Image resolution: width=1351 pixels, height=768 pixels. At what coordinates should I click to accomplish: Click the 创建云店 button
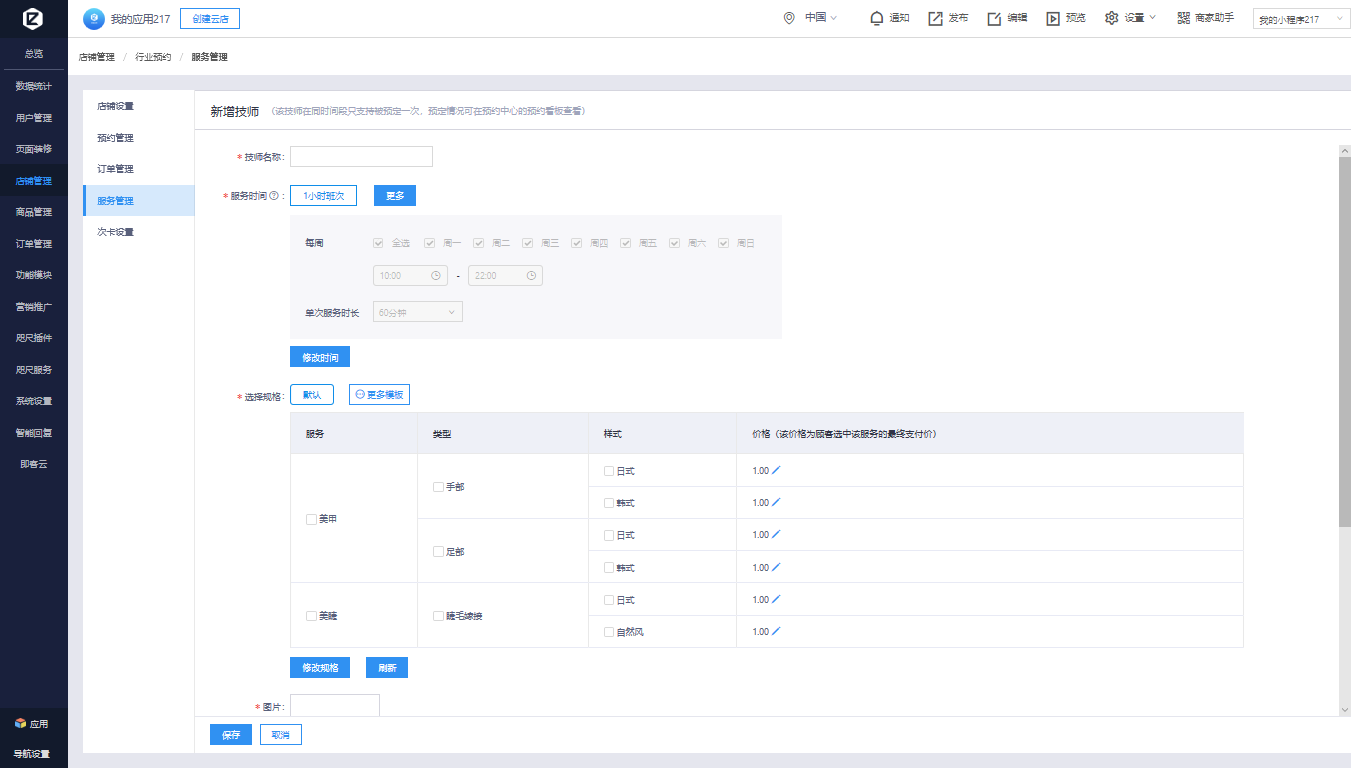[x=210, y=18]
